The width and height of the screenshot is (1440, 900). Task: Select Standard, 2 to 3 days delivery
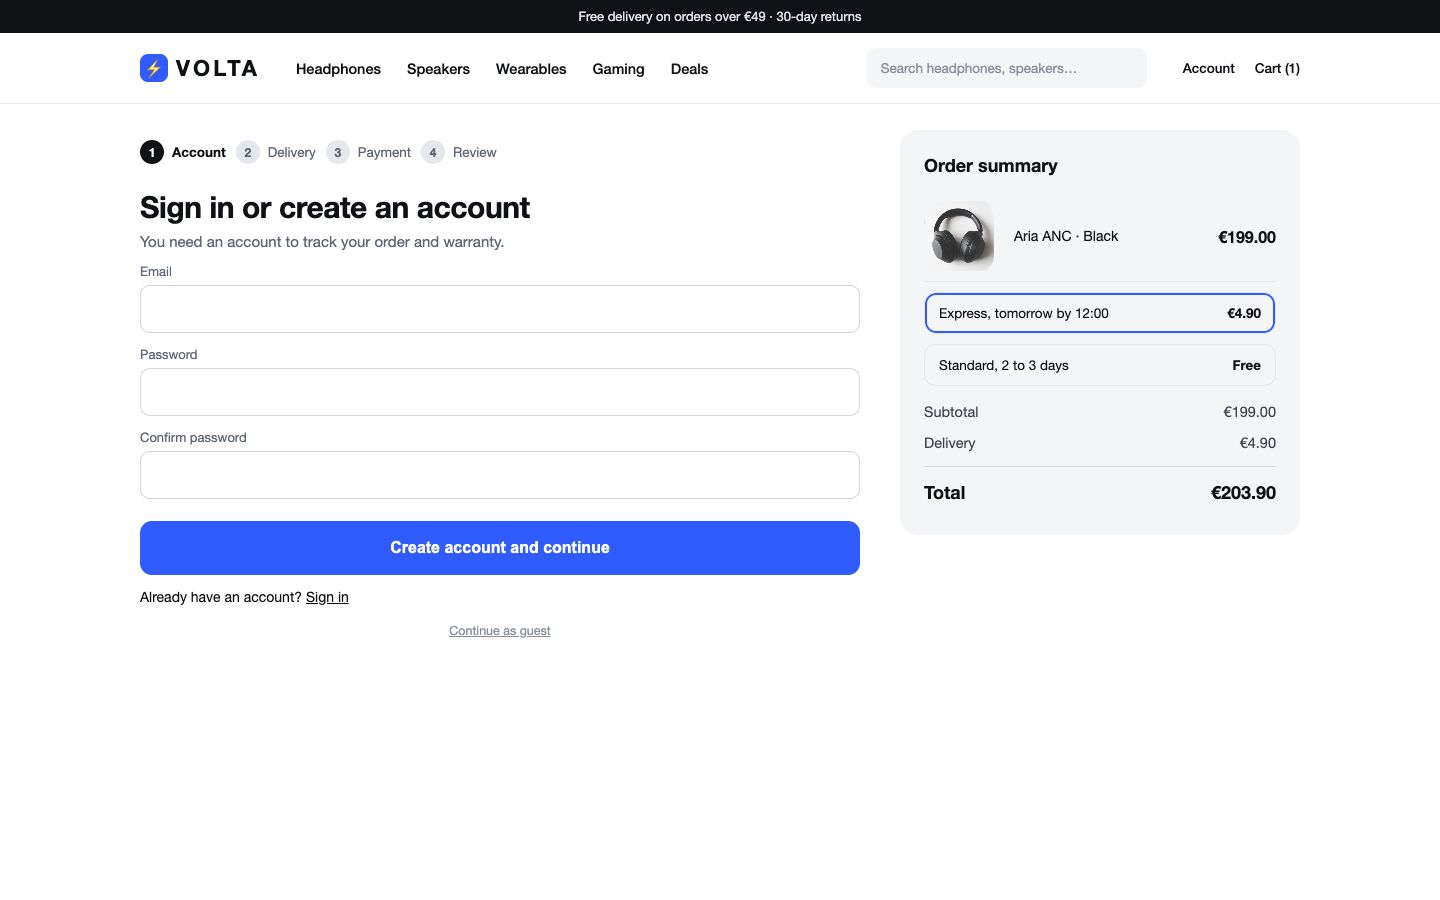[1100, 365]
